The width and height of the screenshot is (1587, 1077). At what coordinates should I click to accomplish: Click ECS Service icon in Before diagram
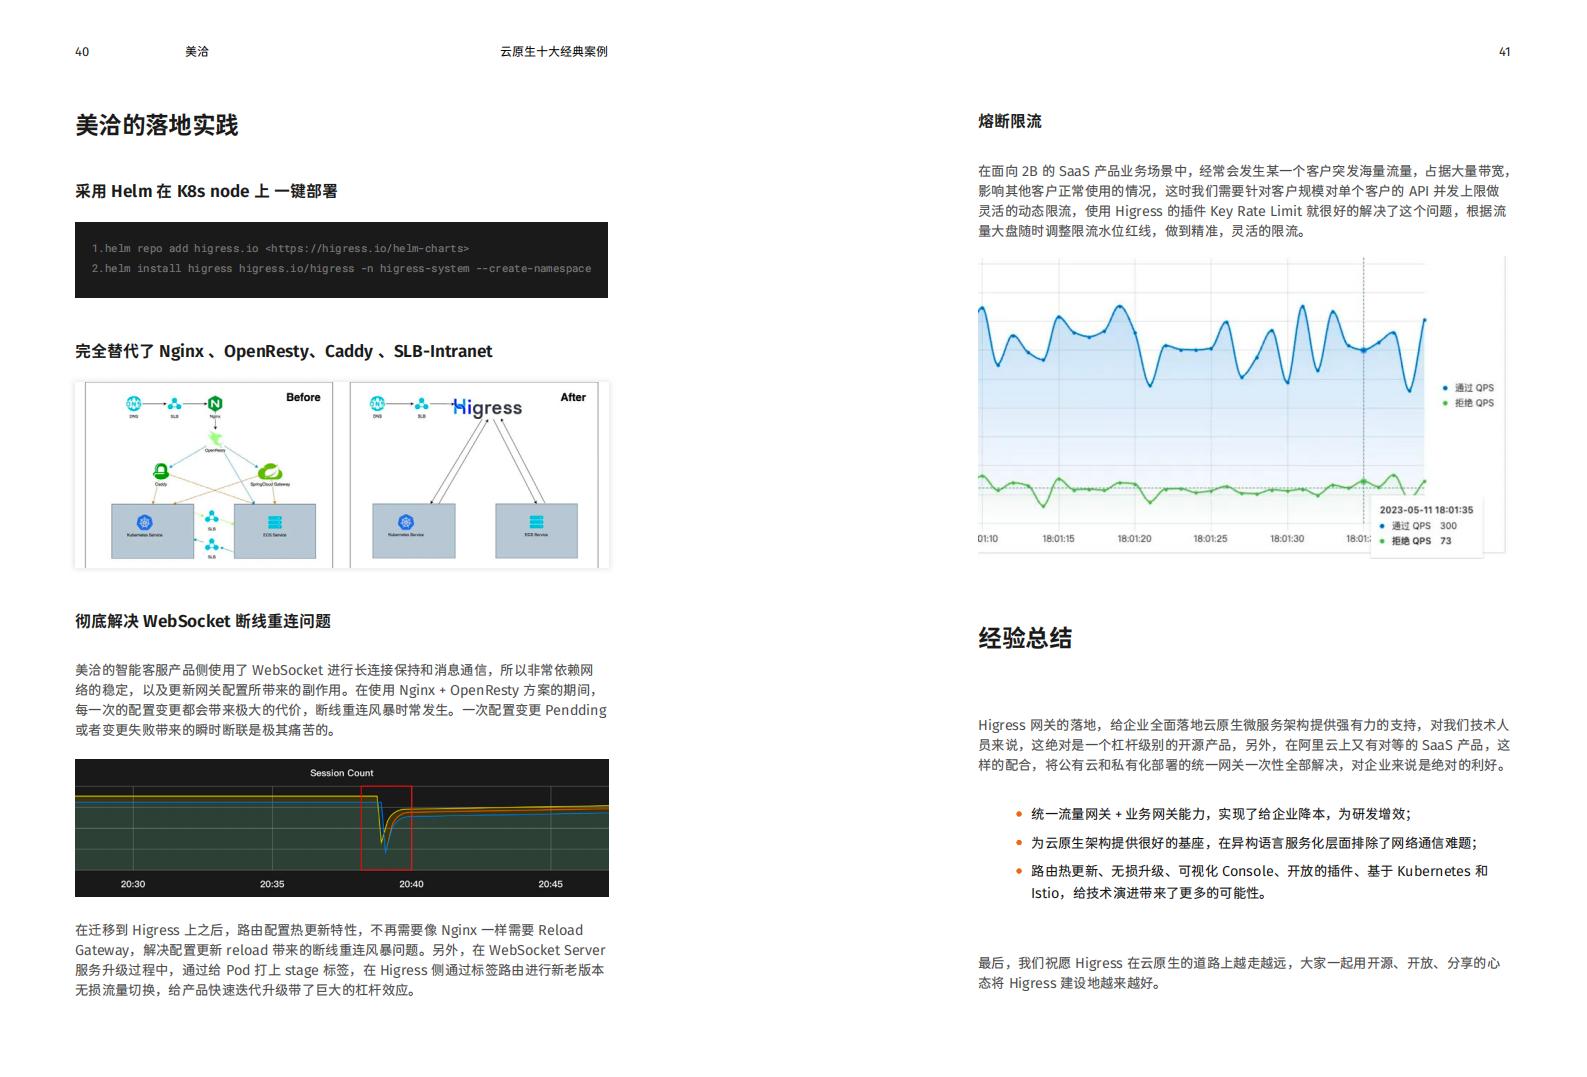point(275,523)
